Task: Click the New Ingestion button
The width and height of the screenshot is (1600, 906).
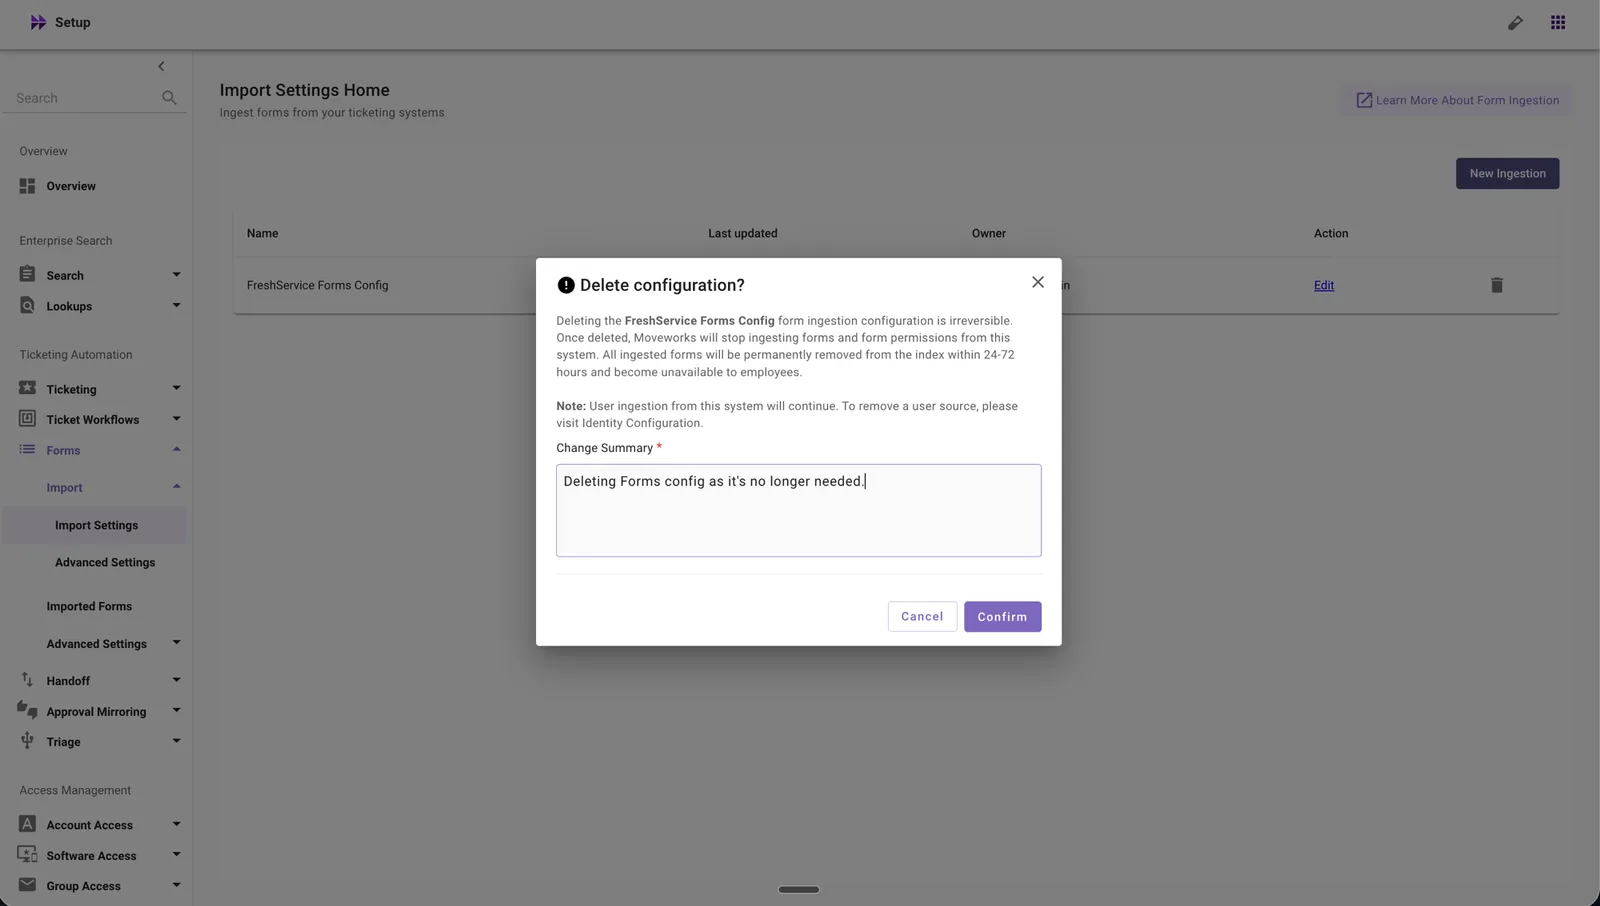Action: [1507, 173]
